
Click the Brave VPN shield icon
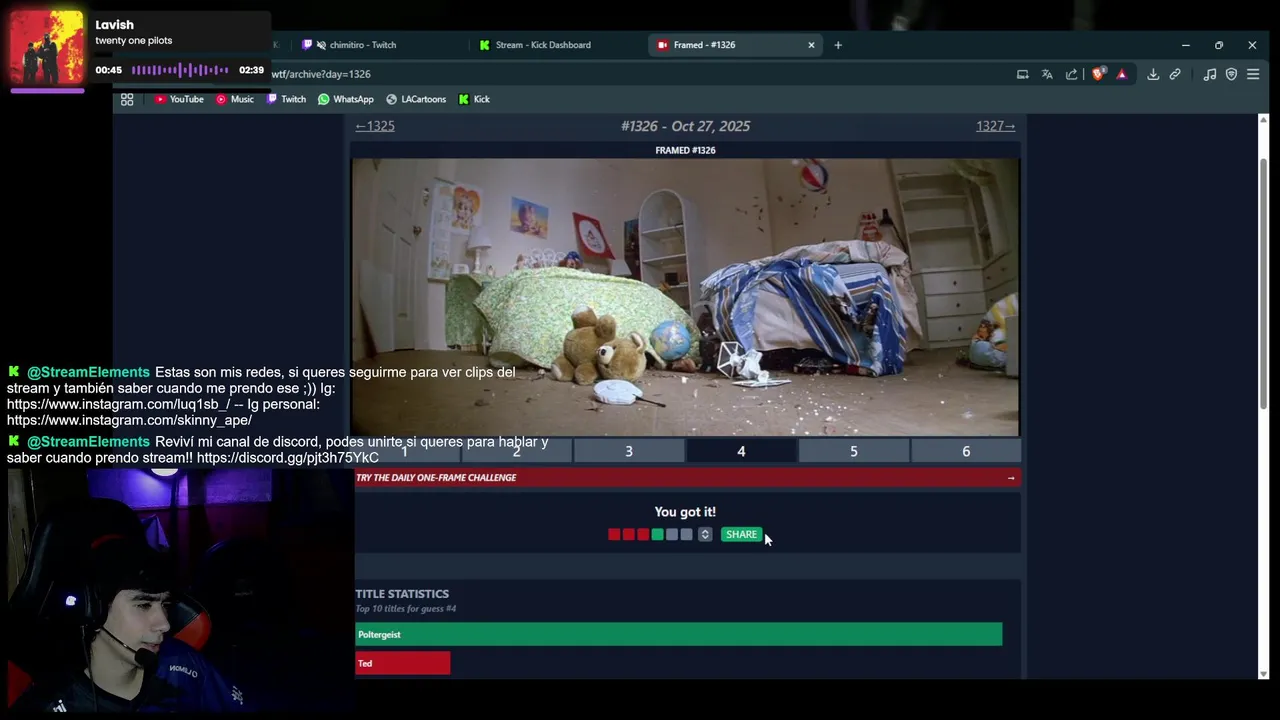pos(1231,74)
